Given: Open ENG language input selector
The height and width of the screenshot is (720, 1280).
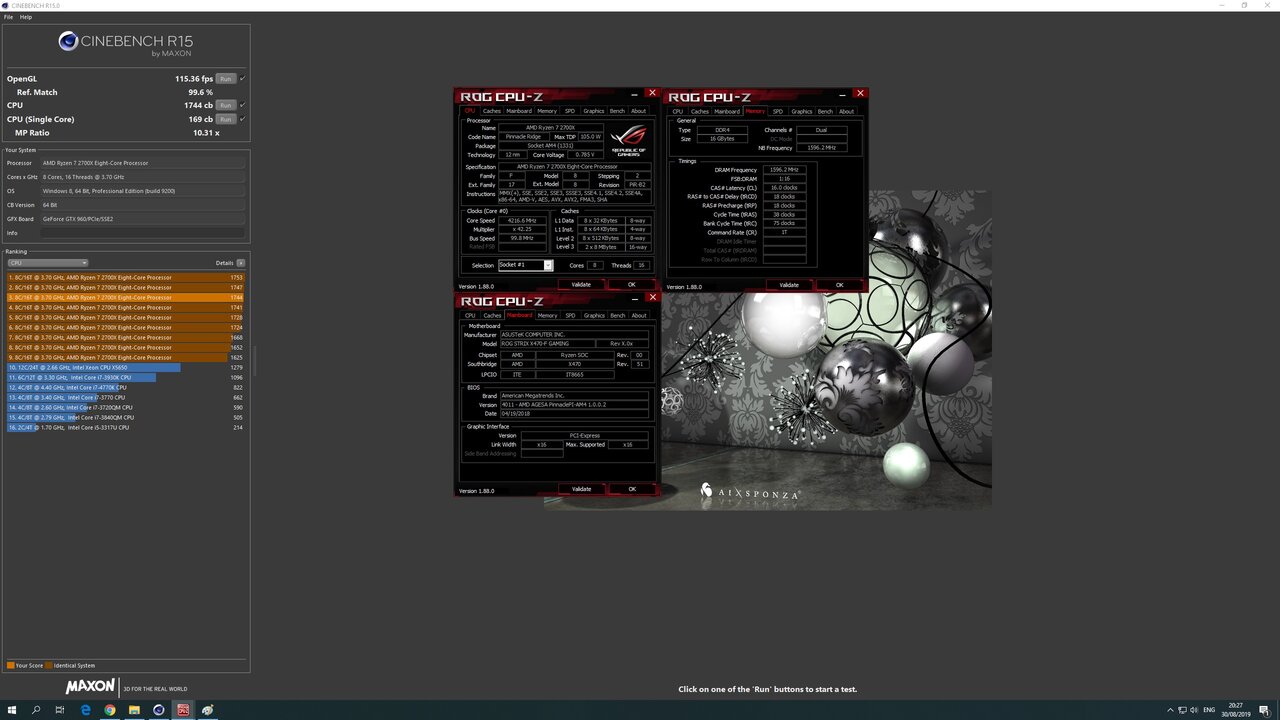Looking at the screenshot, I should pyautogui.click(x=1210, y=710).
